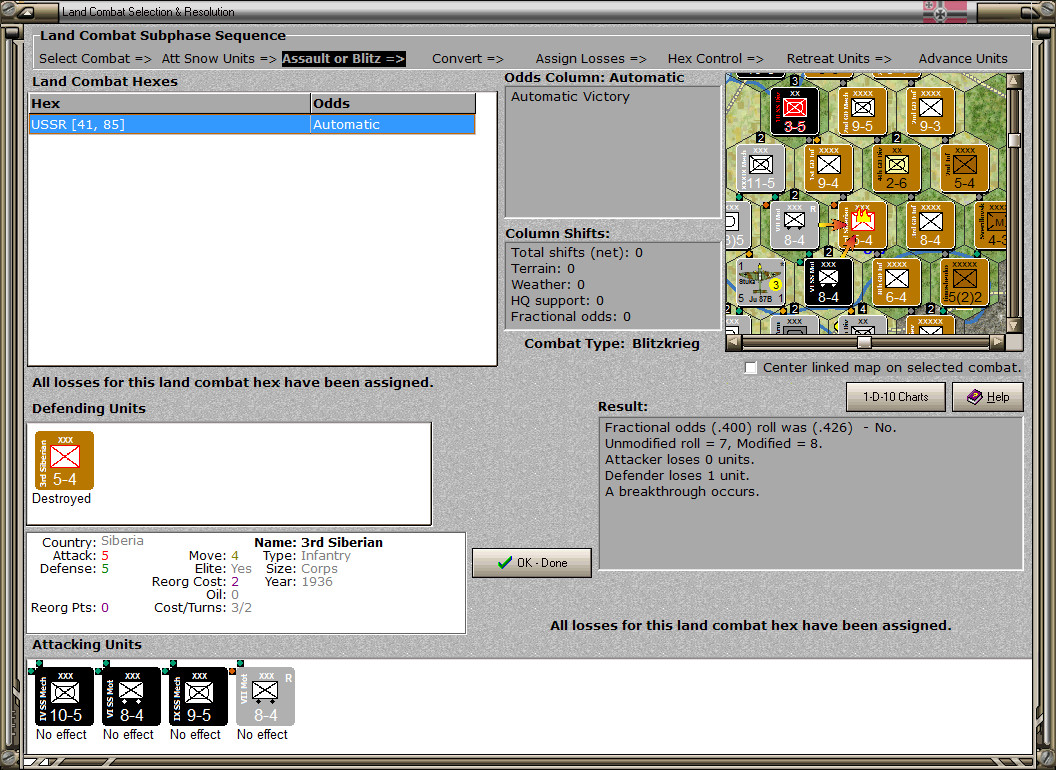Move the mini-map horizontal scrollbar thumb
Screen dimensions: 1056x770
[864, 342]
